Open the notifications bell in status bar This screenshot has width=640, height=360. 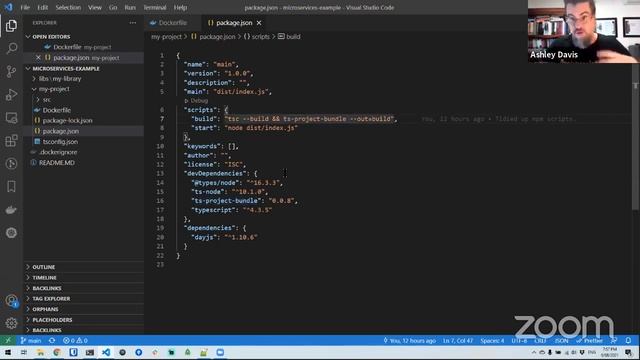(x=628, y=340)
